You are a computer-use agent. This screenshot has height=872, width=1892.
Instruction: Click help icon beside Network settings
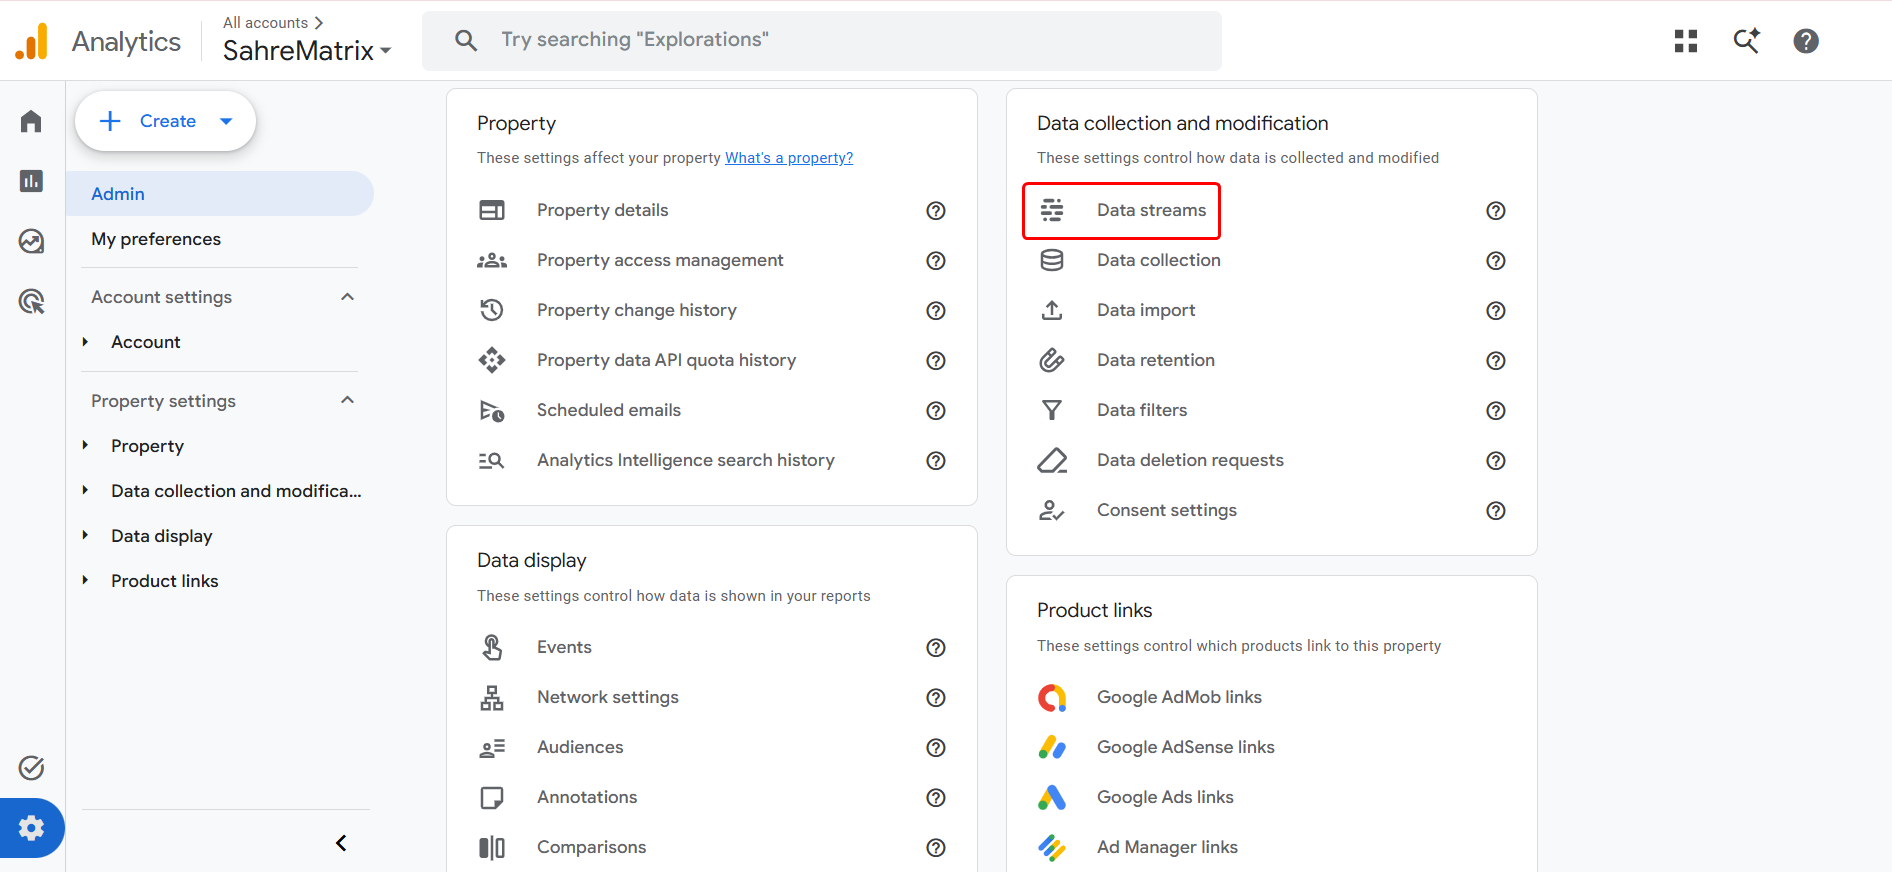[936, 697]
